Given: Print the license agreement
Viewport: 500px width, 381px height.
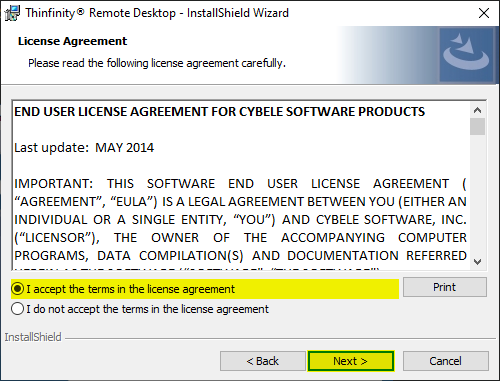Looking at the screenshot, I should pyautogui.click(x=445, y=287).
